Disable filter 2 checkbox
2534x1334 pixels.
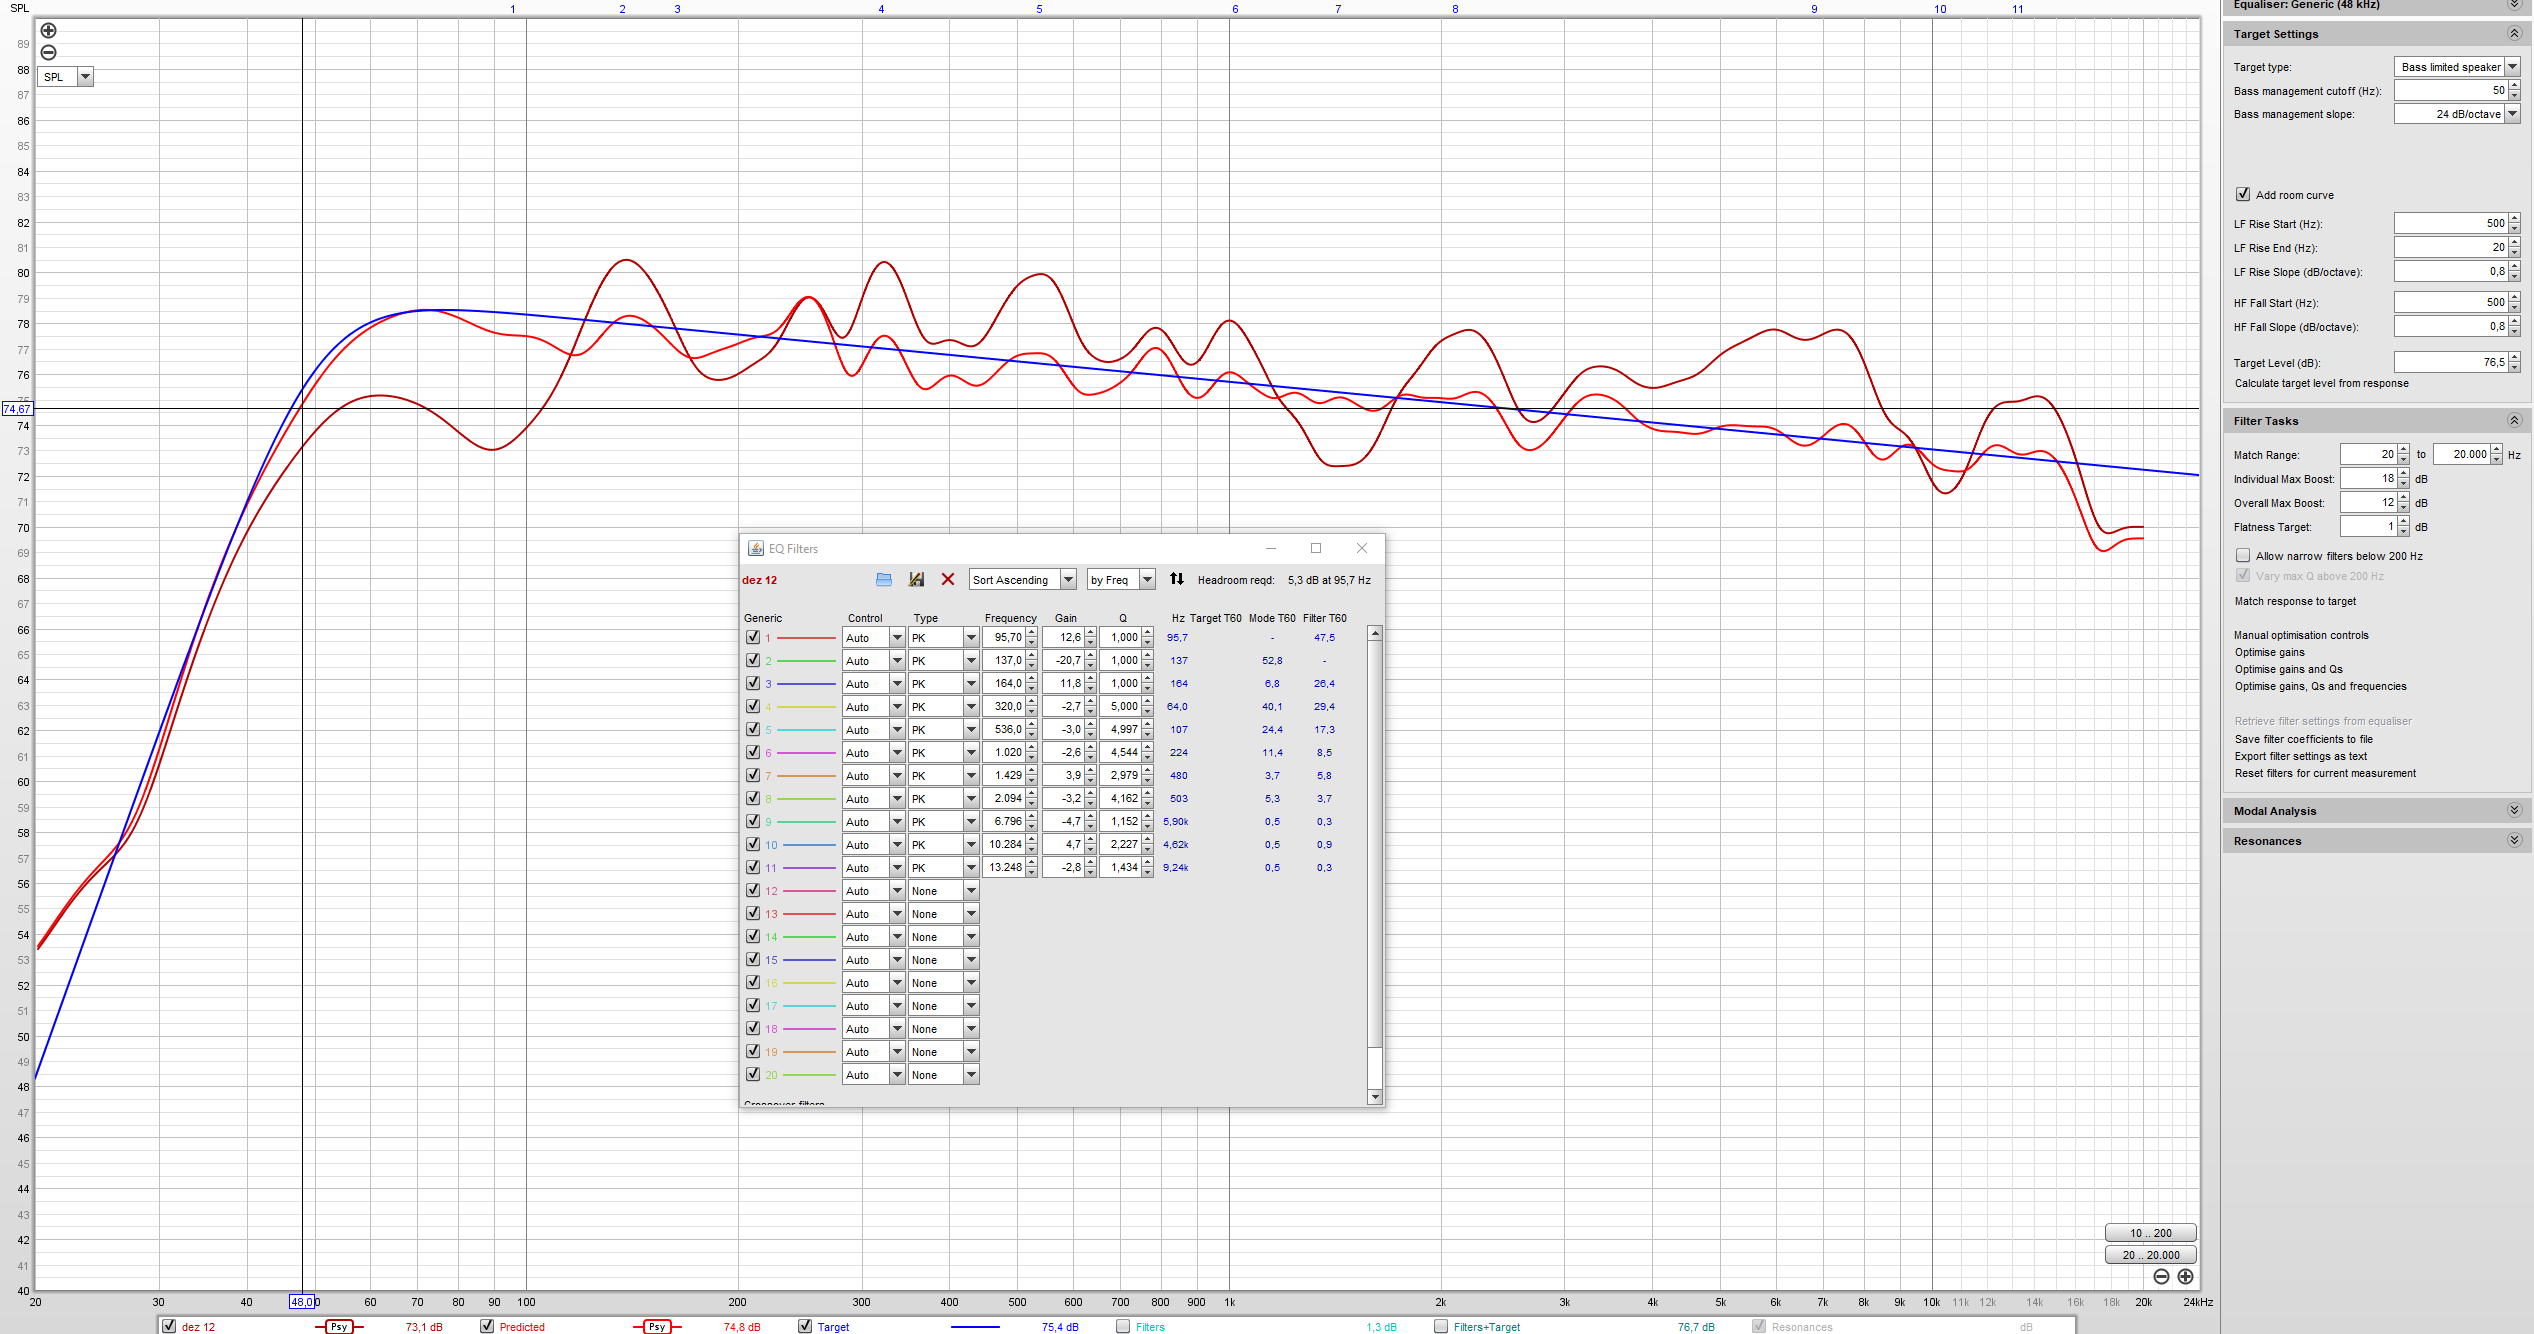[x=753, y=660]
